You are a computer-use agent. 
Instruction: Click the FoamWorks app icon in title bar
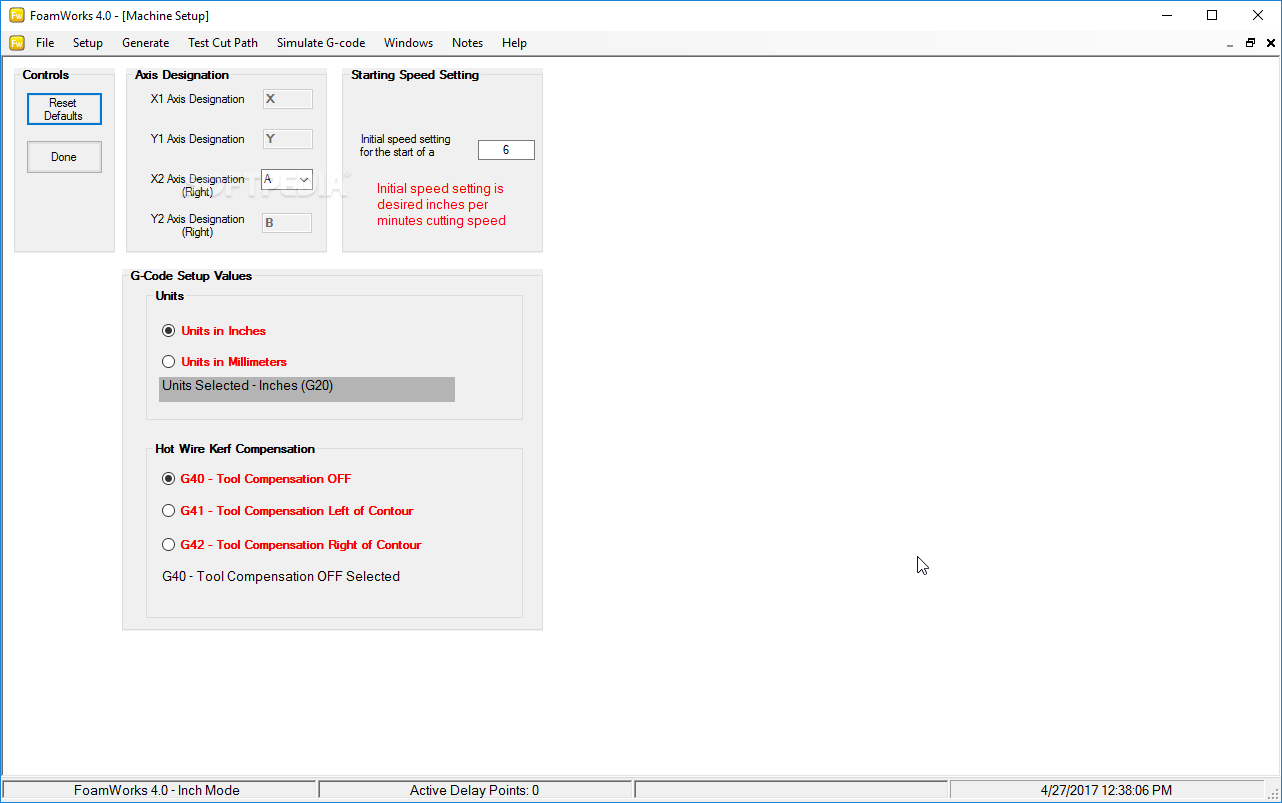click(x=16, y=15)
